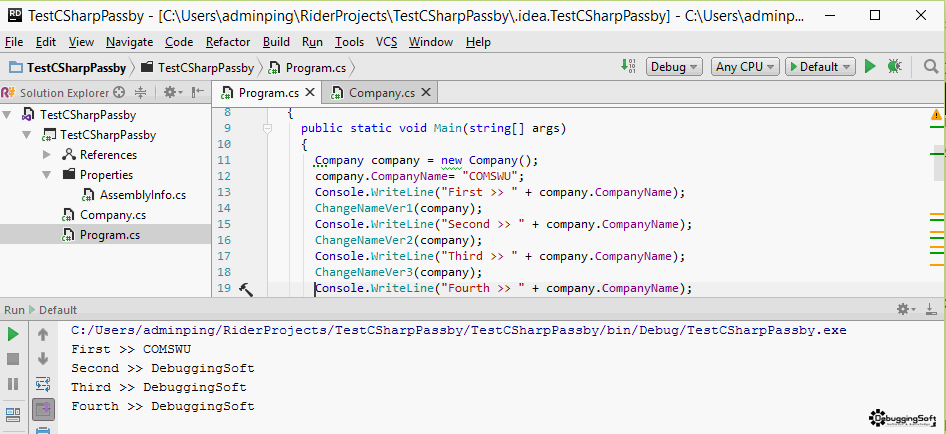Restore layout icon in Run panel
The image size is (946, 434).
[13, 413]
